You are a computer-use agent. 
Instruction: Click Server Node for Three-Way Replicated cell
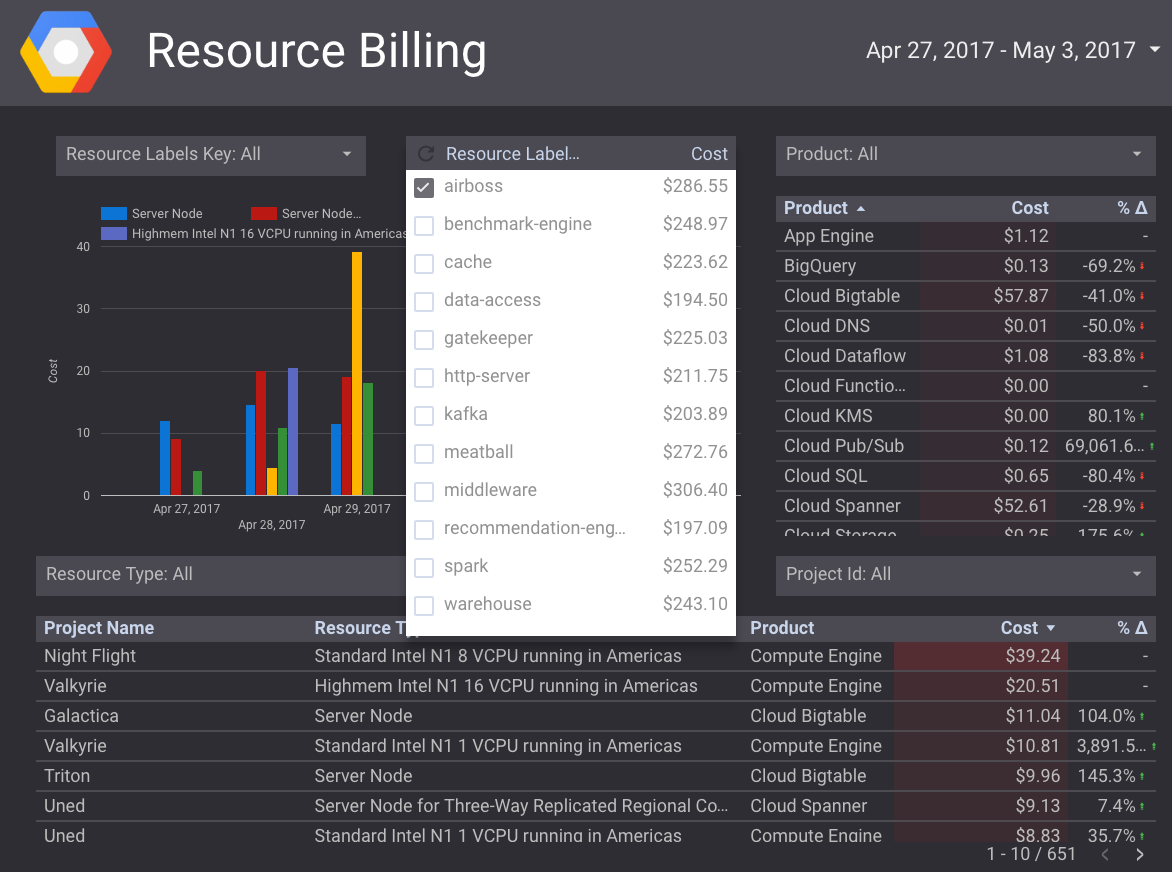pos(520,806)
